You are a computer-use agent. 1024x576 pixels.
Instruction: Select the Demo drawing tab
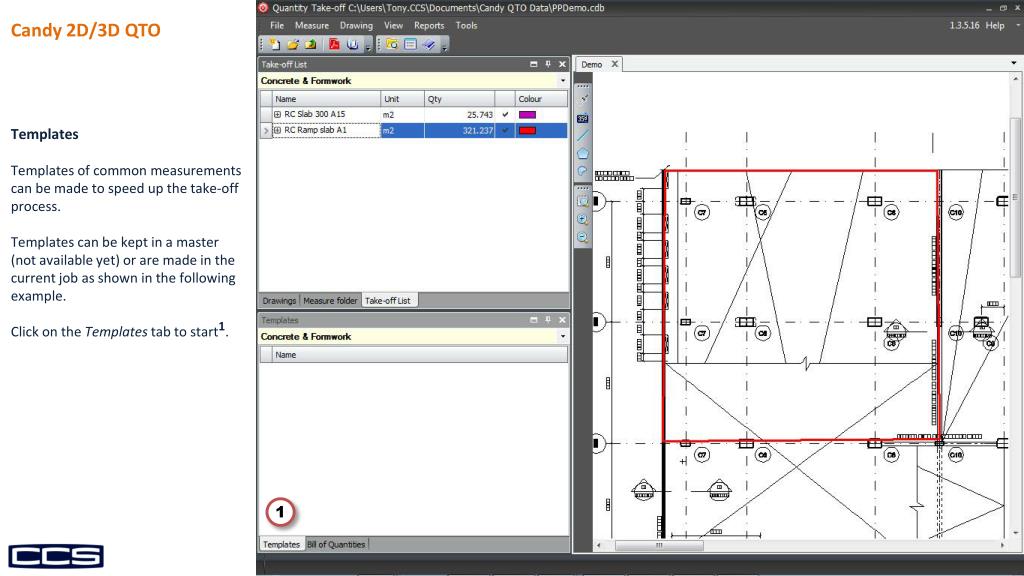[x=592, y=64]
